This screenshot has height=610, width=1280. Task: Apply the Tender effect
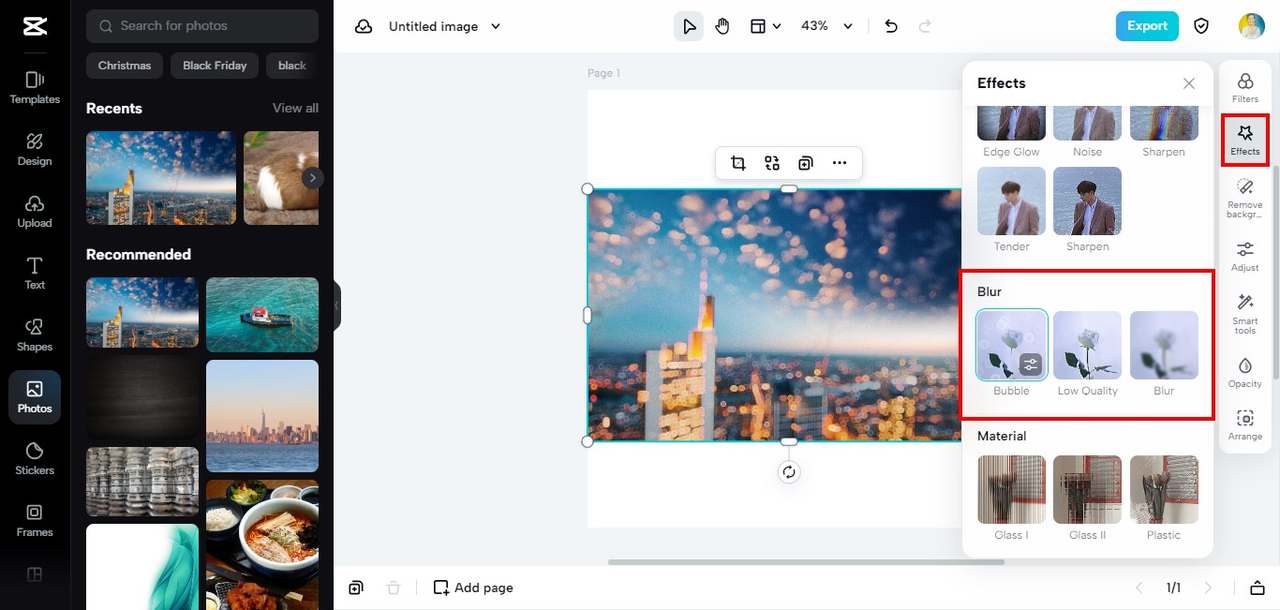pyautogui.click(x=1011, y=201)
